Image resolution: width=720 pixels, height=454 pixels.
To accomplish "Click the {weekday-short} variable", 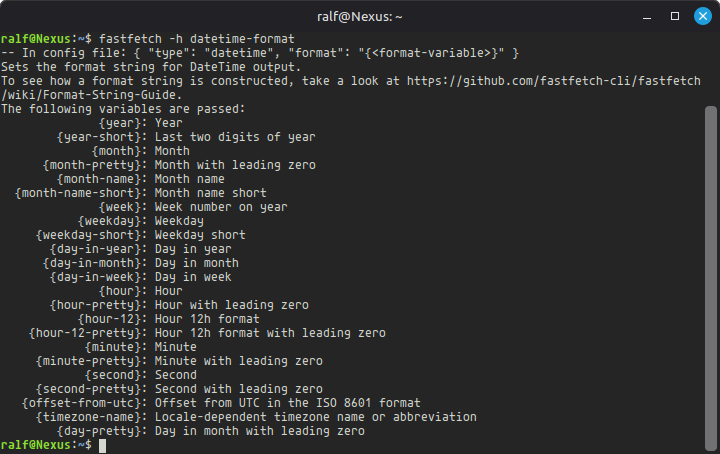I will click(x=88, y=235).
